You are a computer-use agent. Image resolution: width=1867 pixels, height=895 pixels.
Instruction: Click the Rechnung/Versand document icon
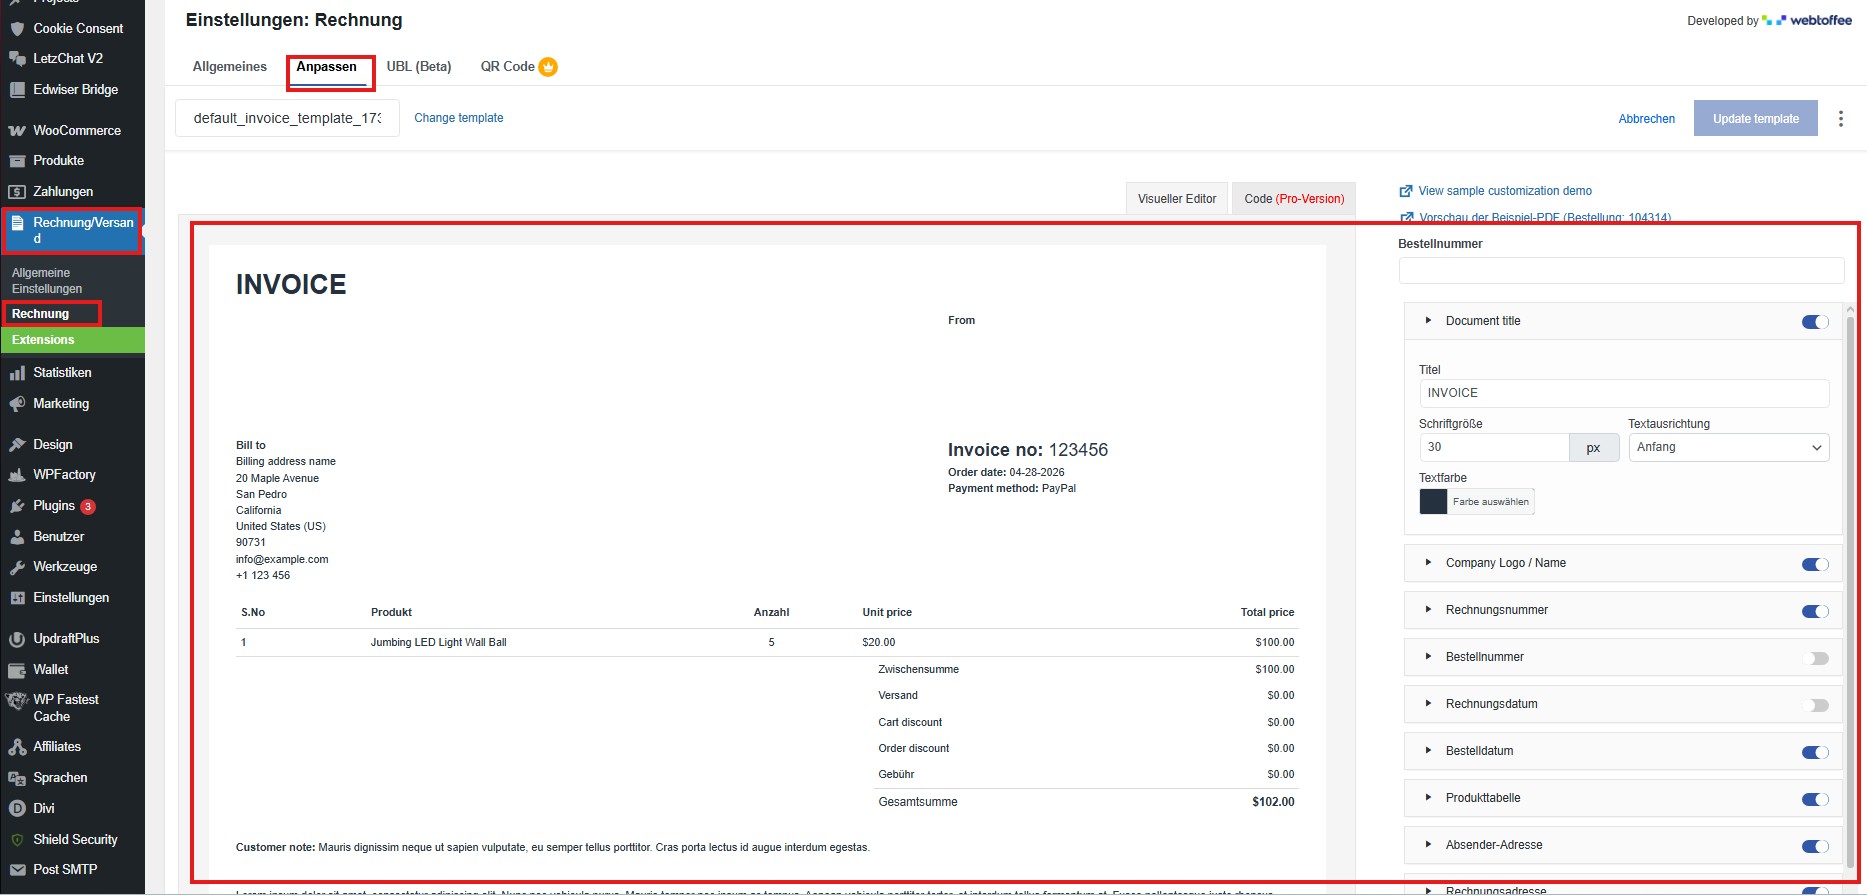point(17,223)
